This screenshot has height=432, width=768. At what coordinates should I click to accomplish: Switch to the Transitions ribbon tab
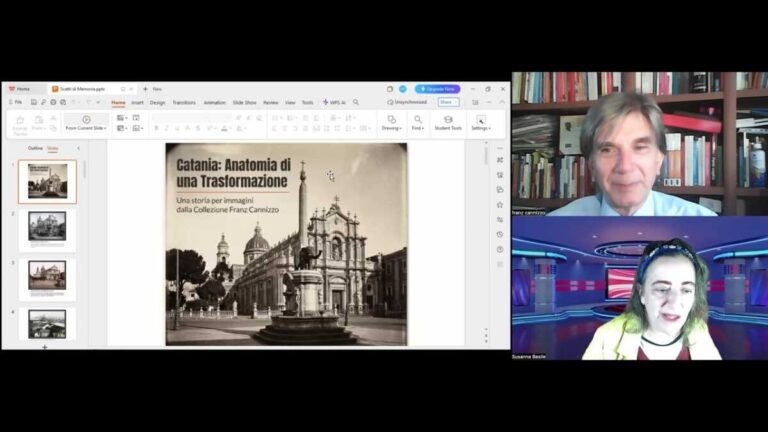pyautogui.click(x=184, y=102)
